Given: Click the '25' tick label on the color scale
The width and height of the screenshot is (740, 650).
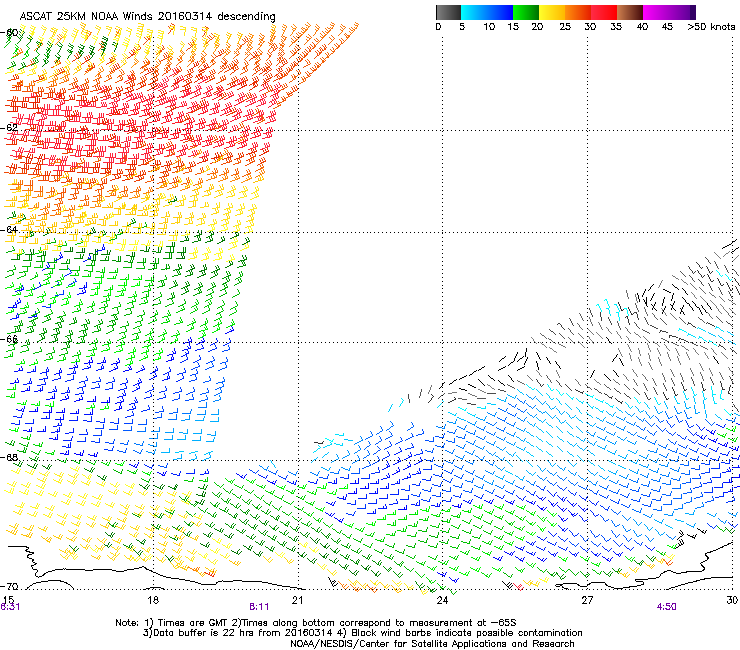Looking at the screenshot, I should click(x=565, y=26).
